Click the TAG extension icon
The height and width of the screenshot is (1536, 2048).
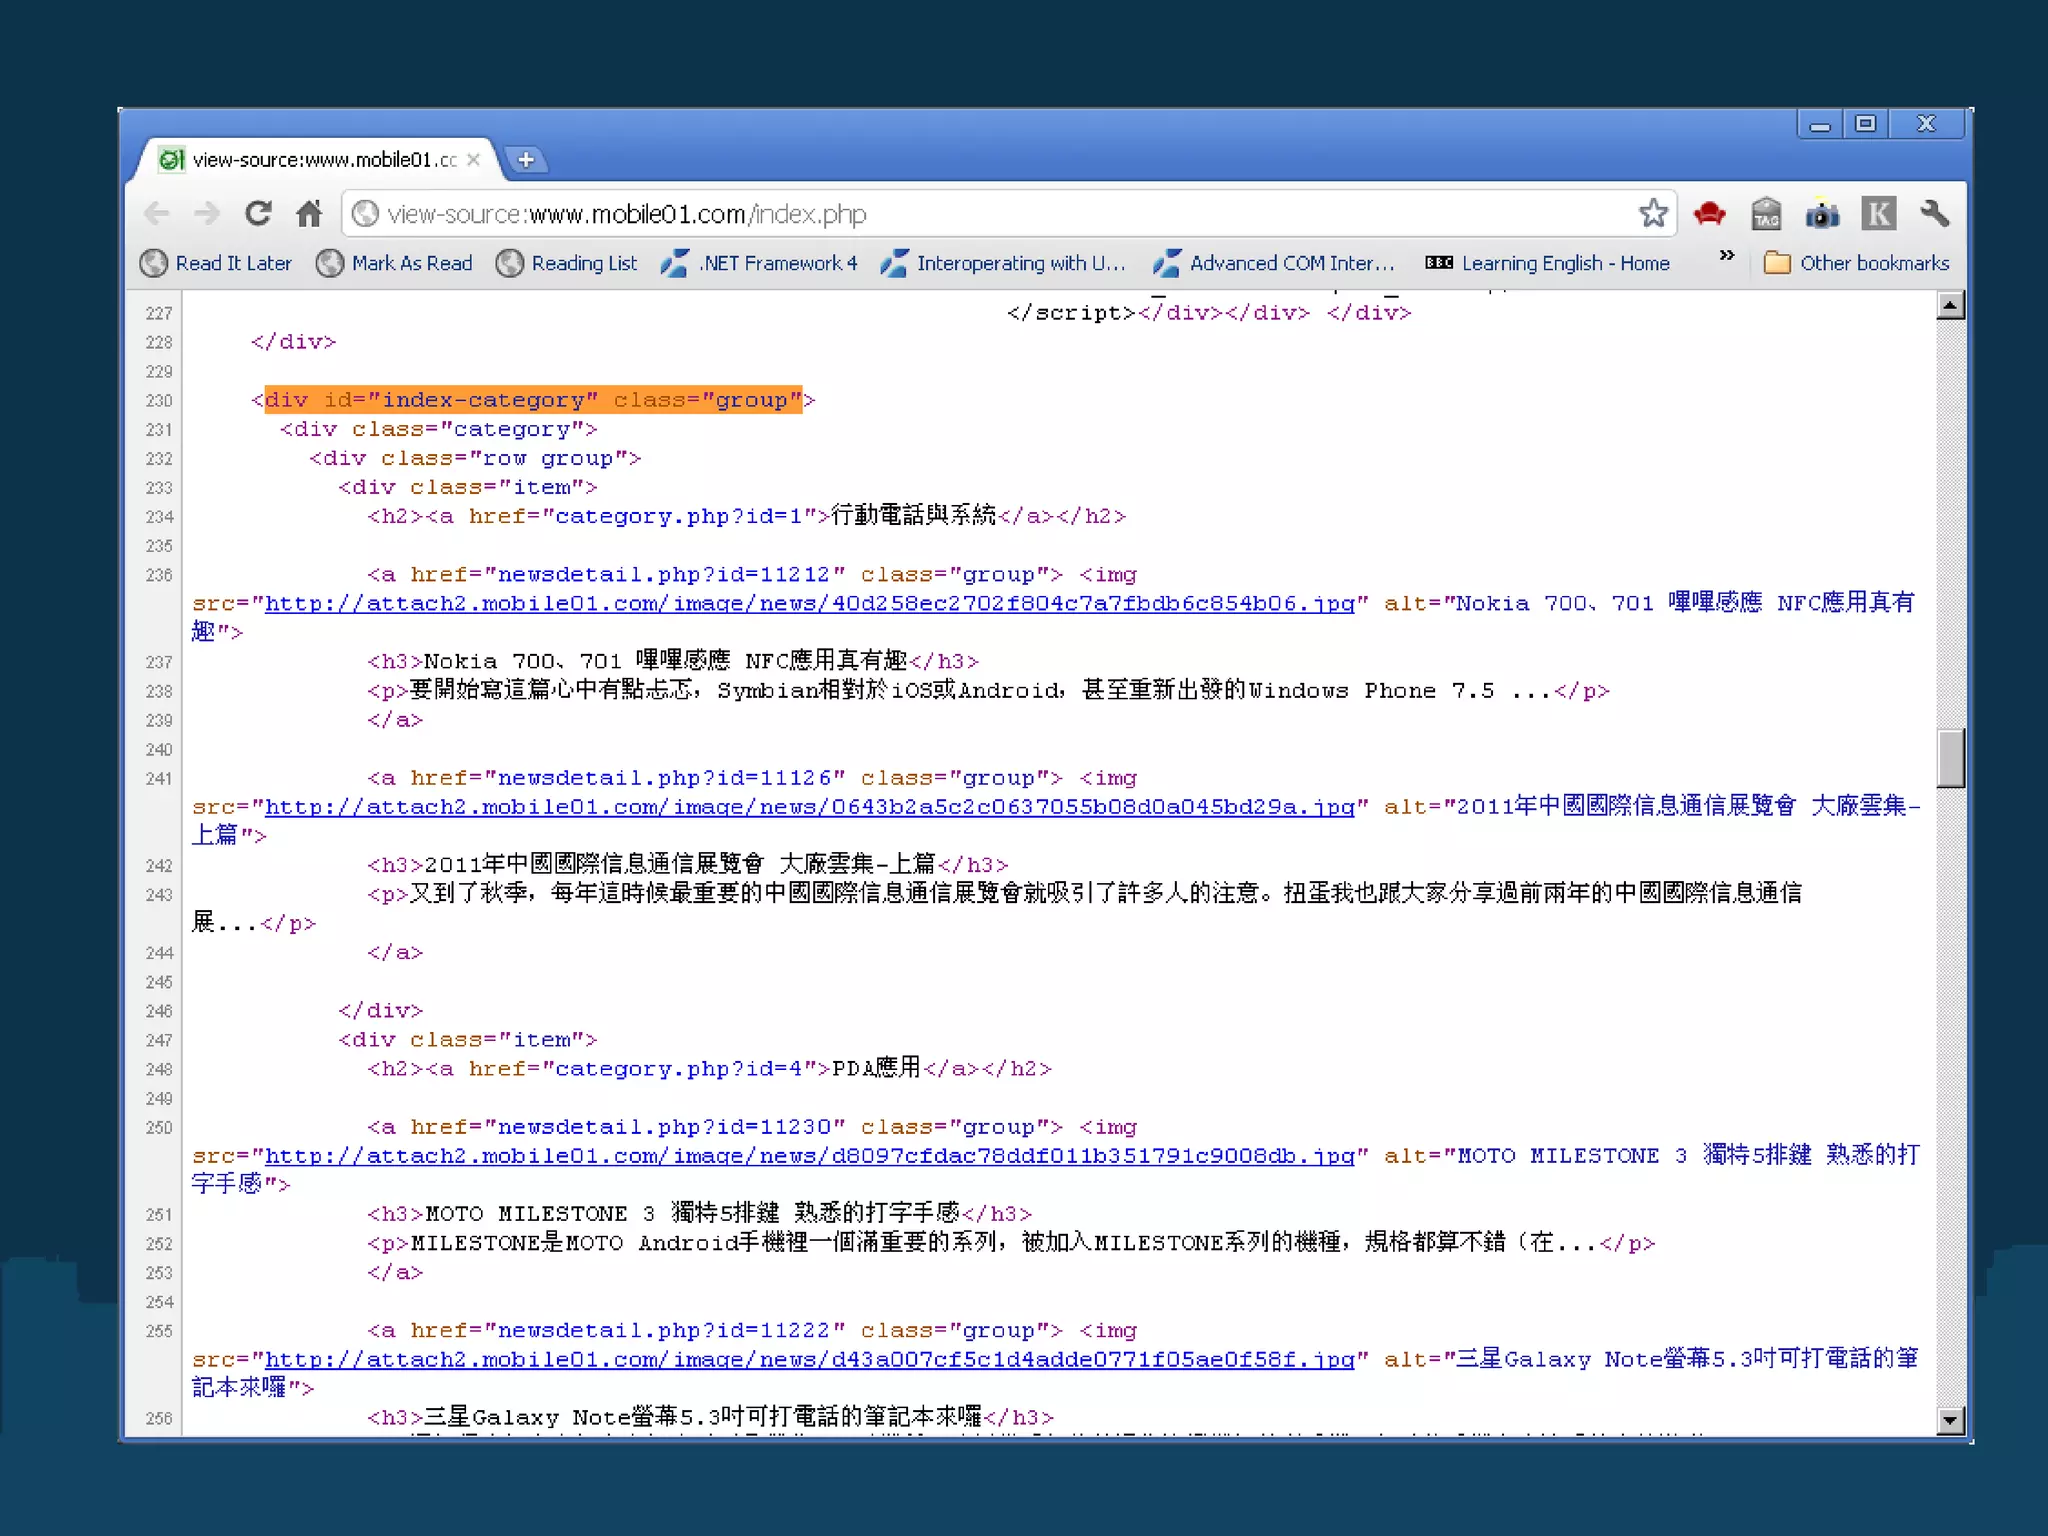click(x=1766, y=214)
